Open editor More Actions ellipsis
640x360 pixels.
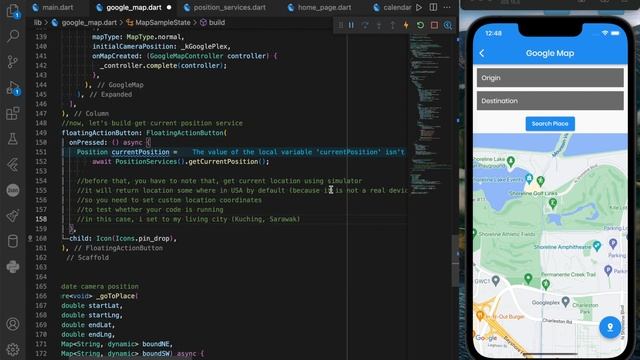click(x=447, y=7)
